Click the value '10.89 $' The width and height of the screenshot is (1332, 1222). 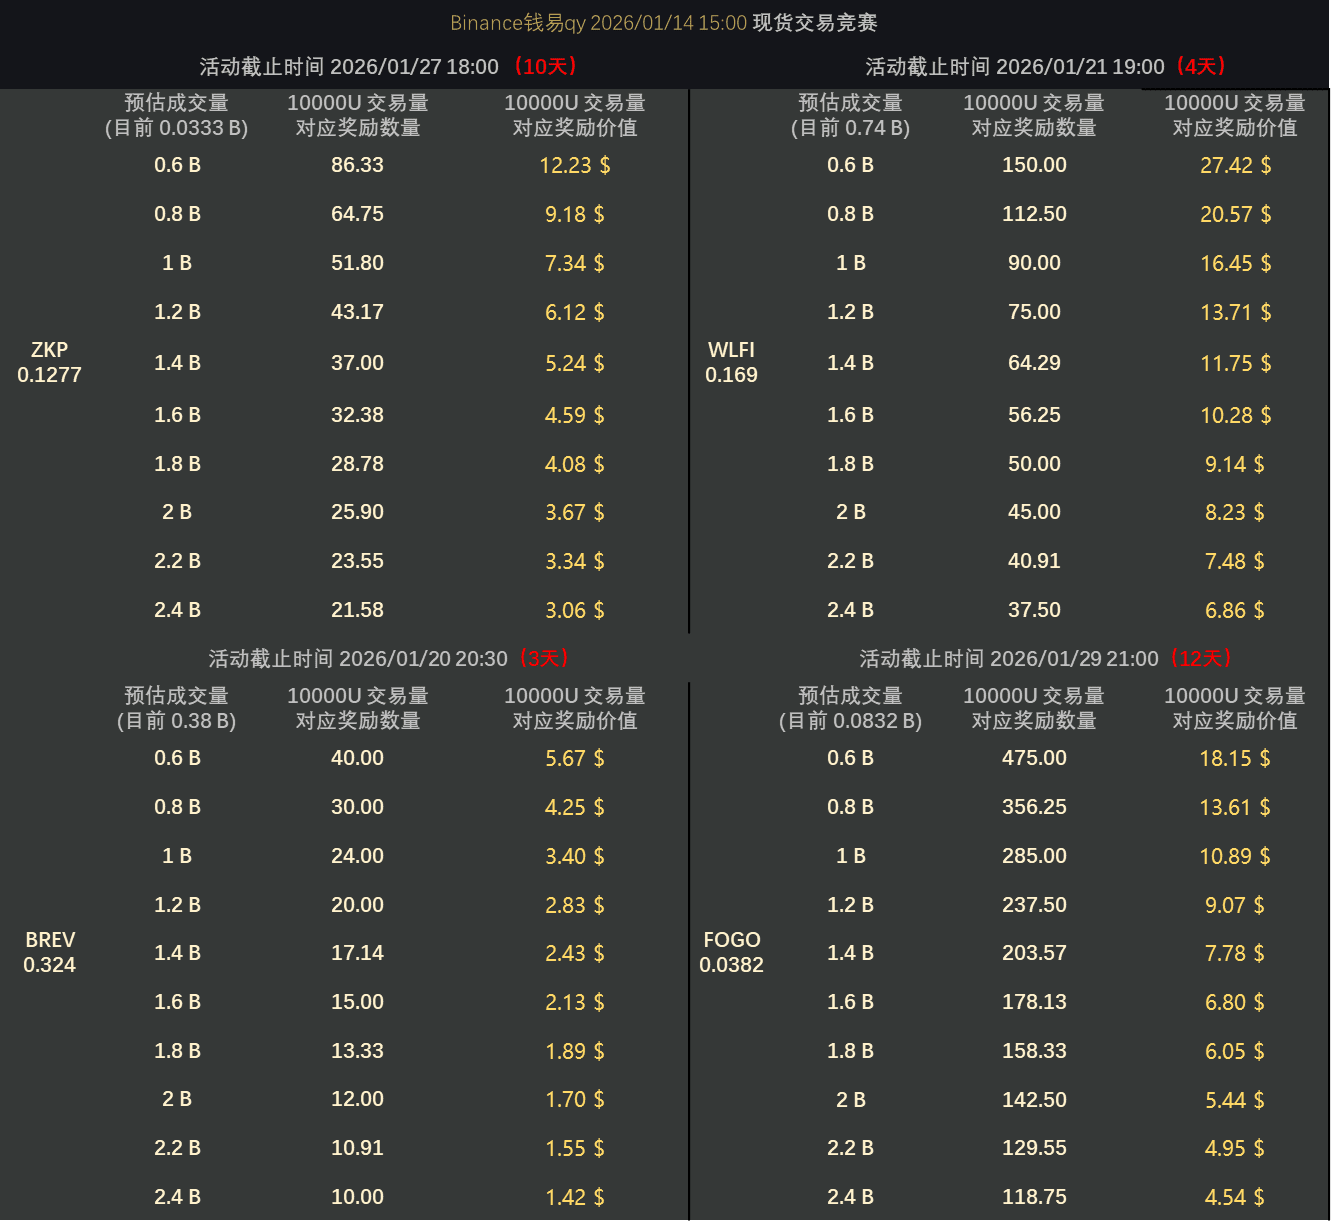click(x=1235, y=857)
